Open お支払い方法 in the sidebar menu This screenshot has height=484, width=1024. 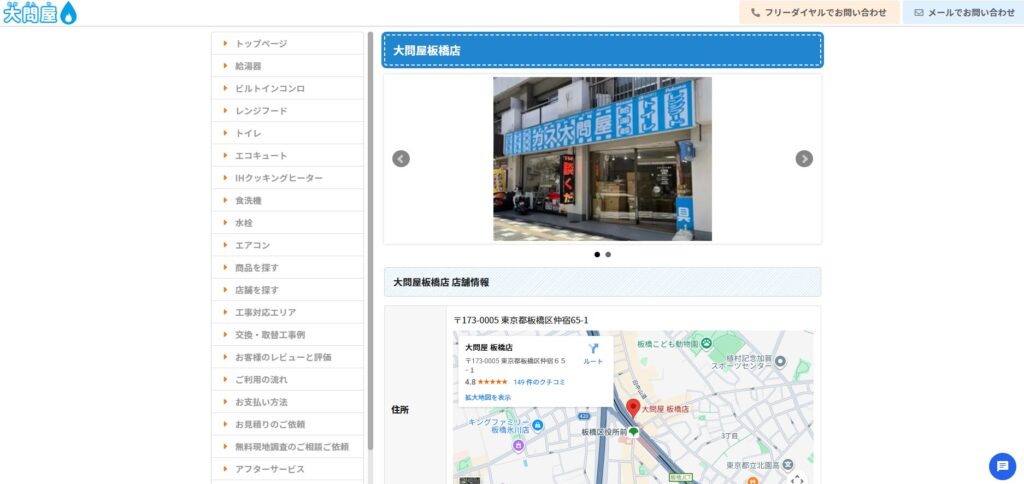coord(260,402)
